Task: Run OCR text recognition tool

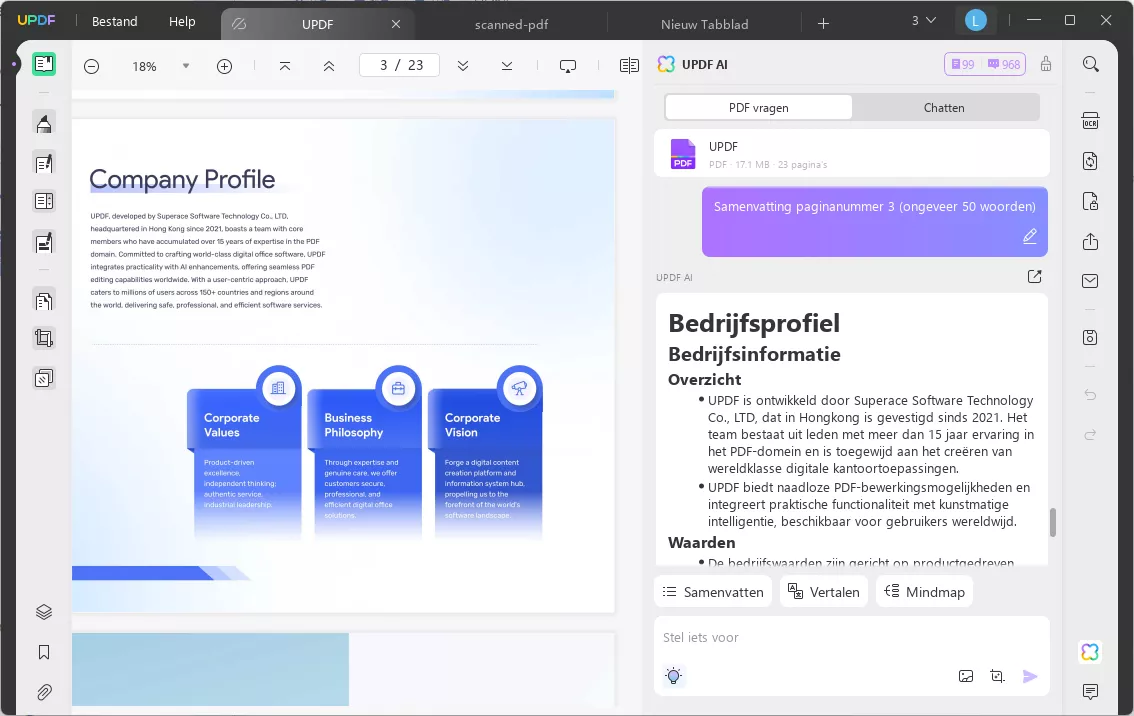Action: 1091,121
